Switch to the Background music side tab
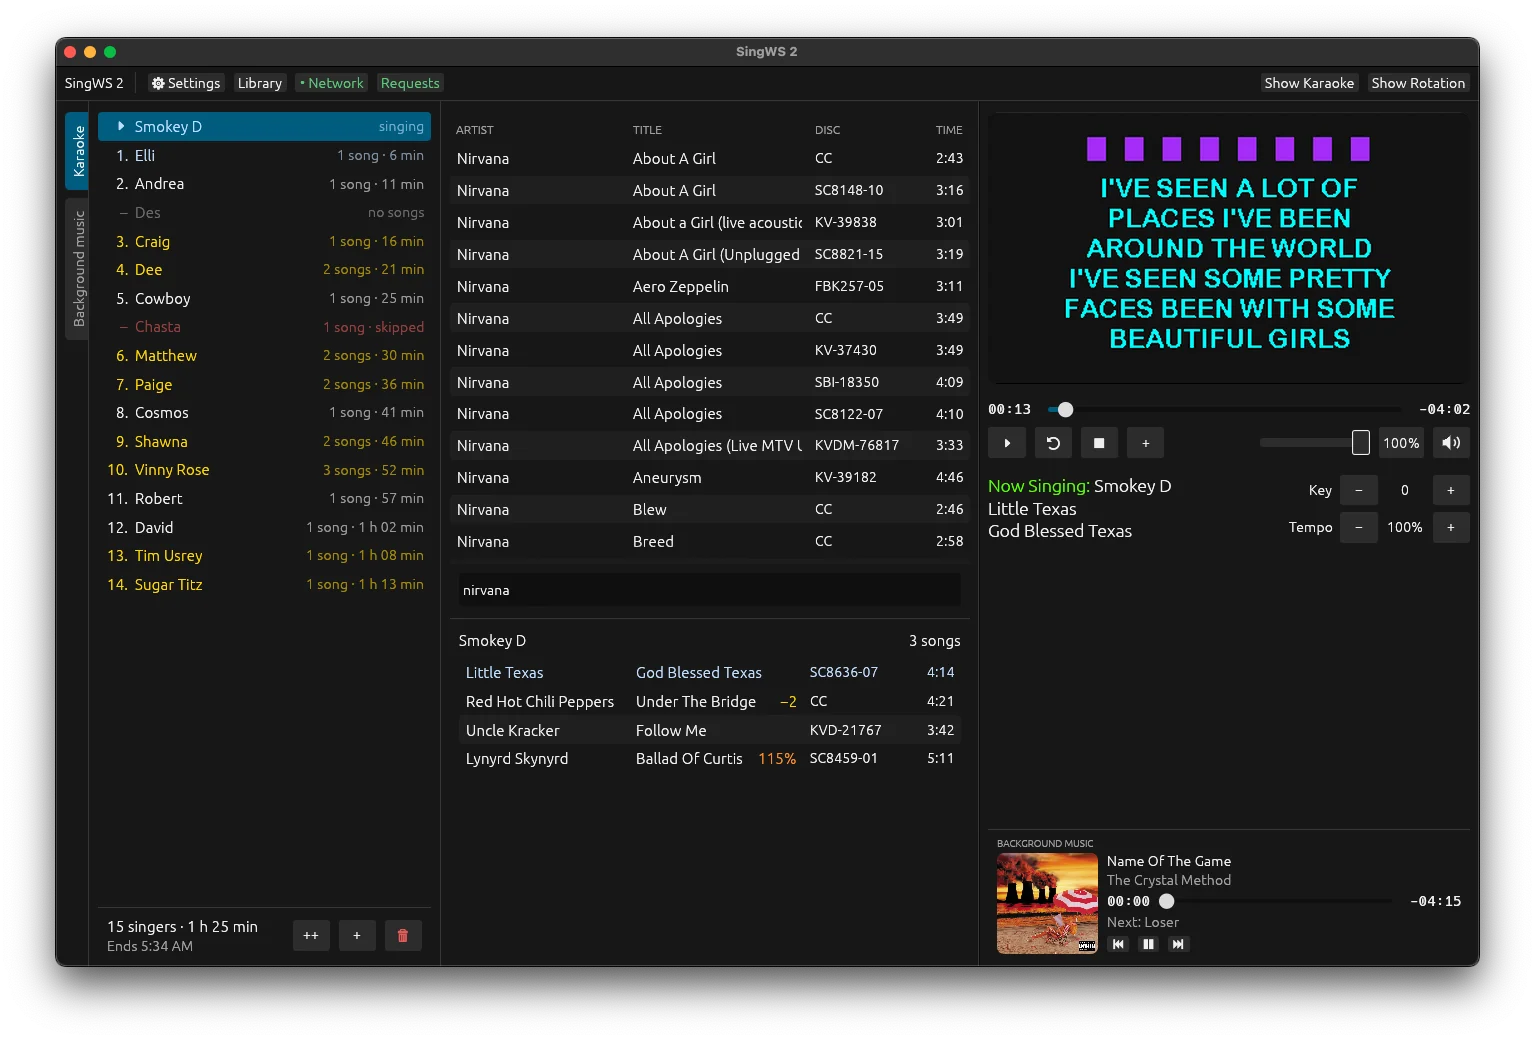Image resolution: width=1535 pixels, height=1040 pixels. coord(77,269)
